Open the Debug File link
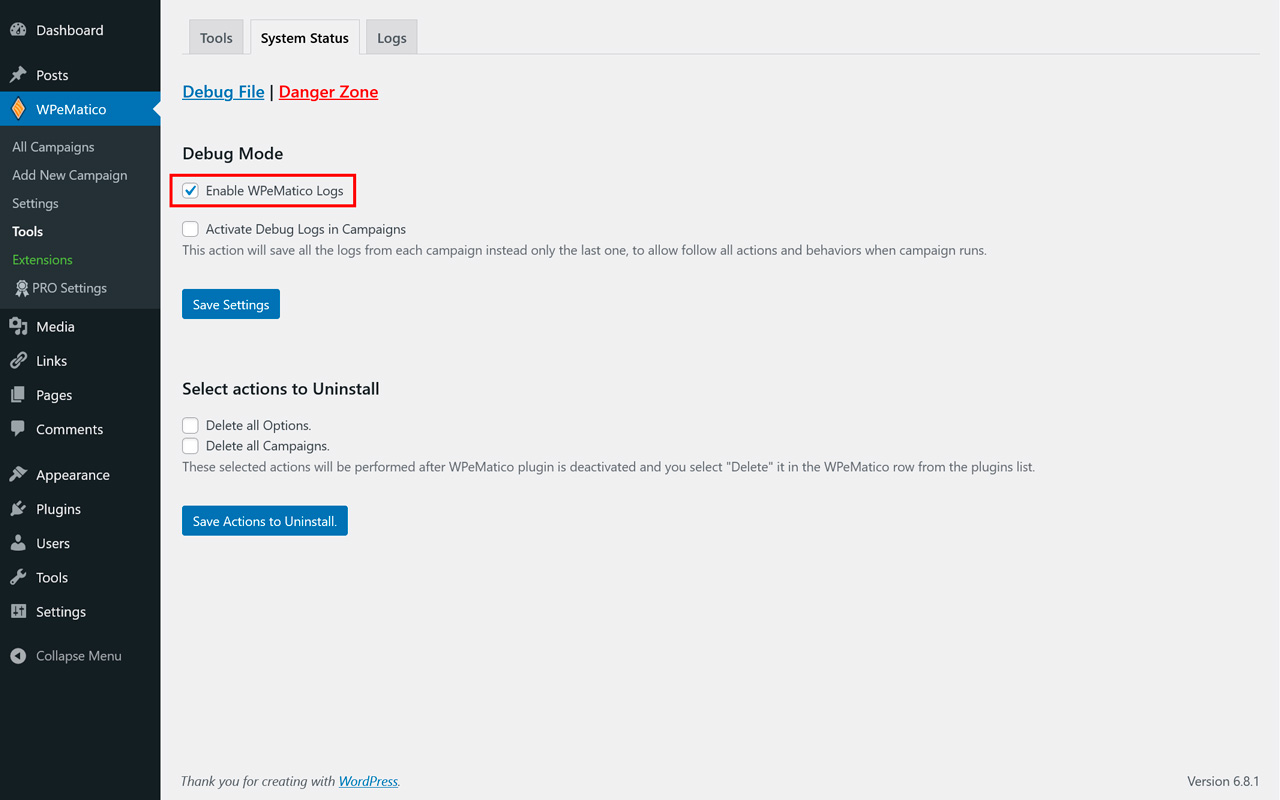Image resolution: width=1280 pixels, height=800 pixels. tap(223, 92)
